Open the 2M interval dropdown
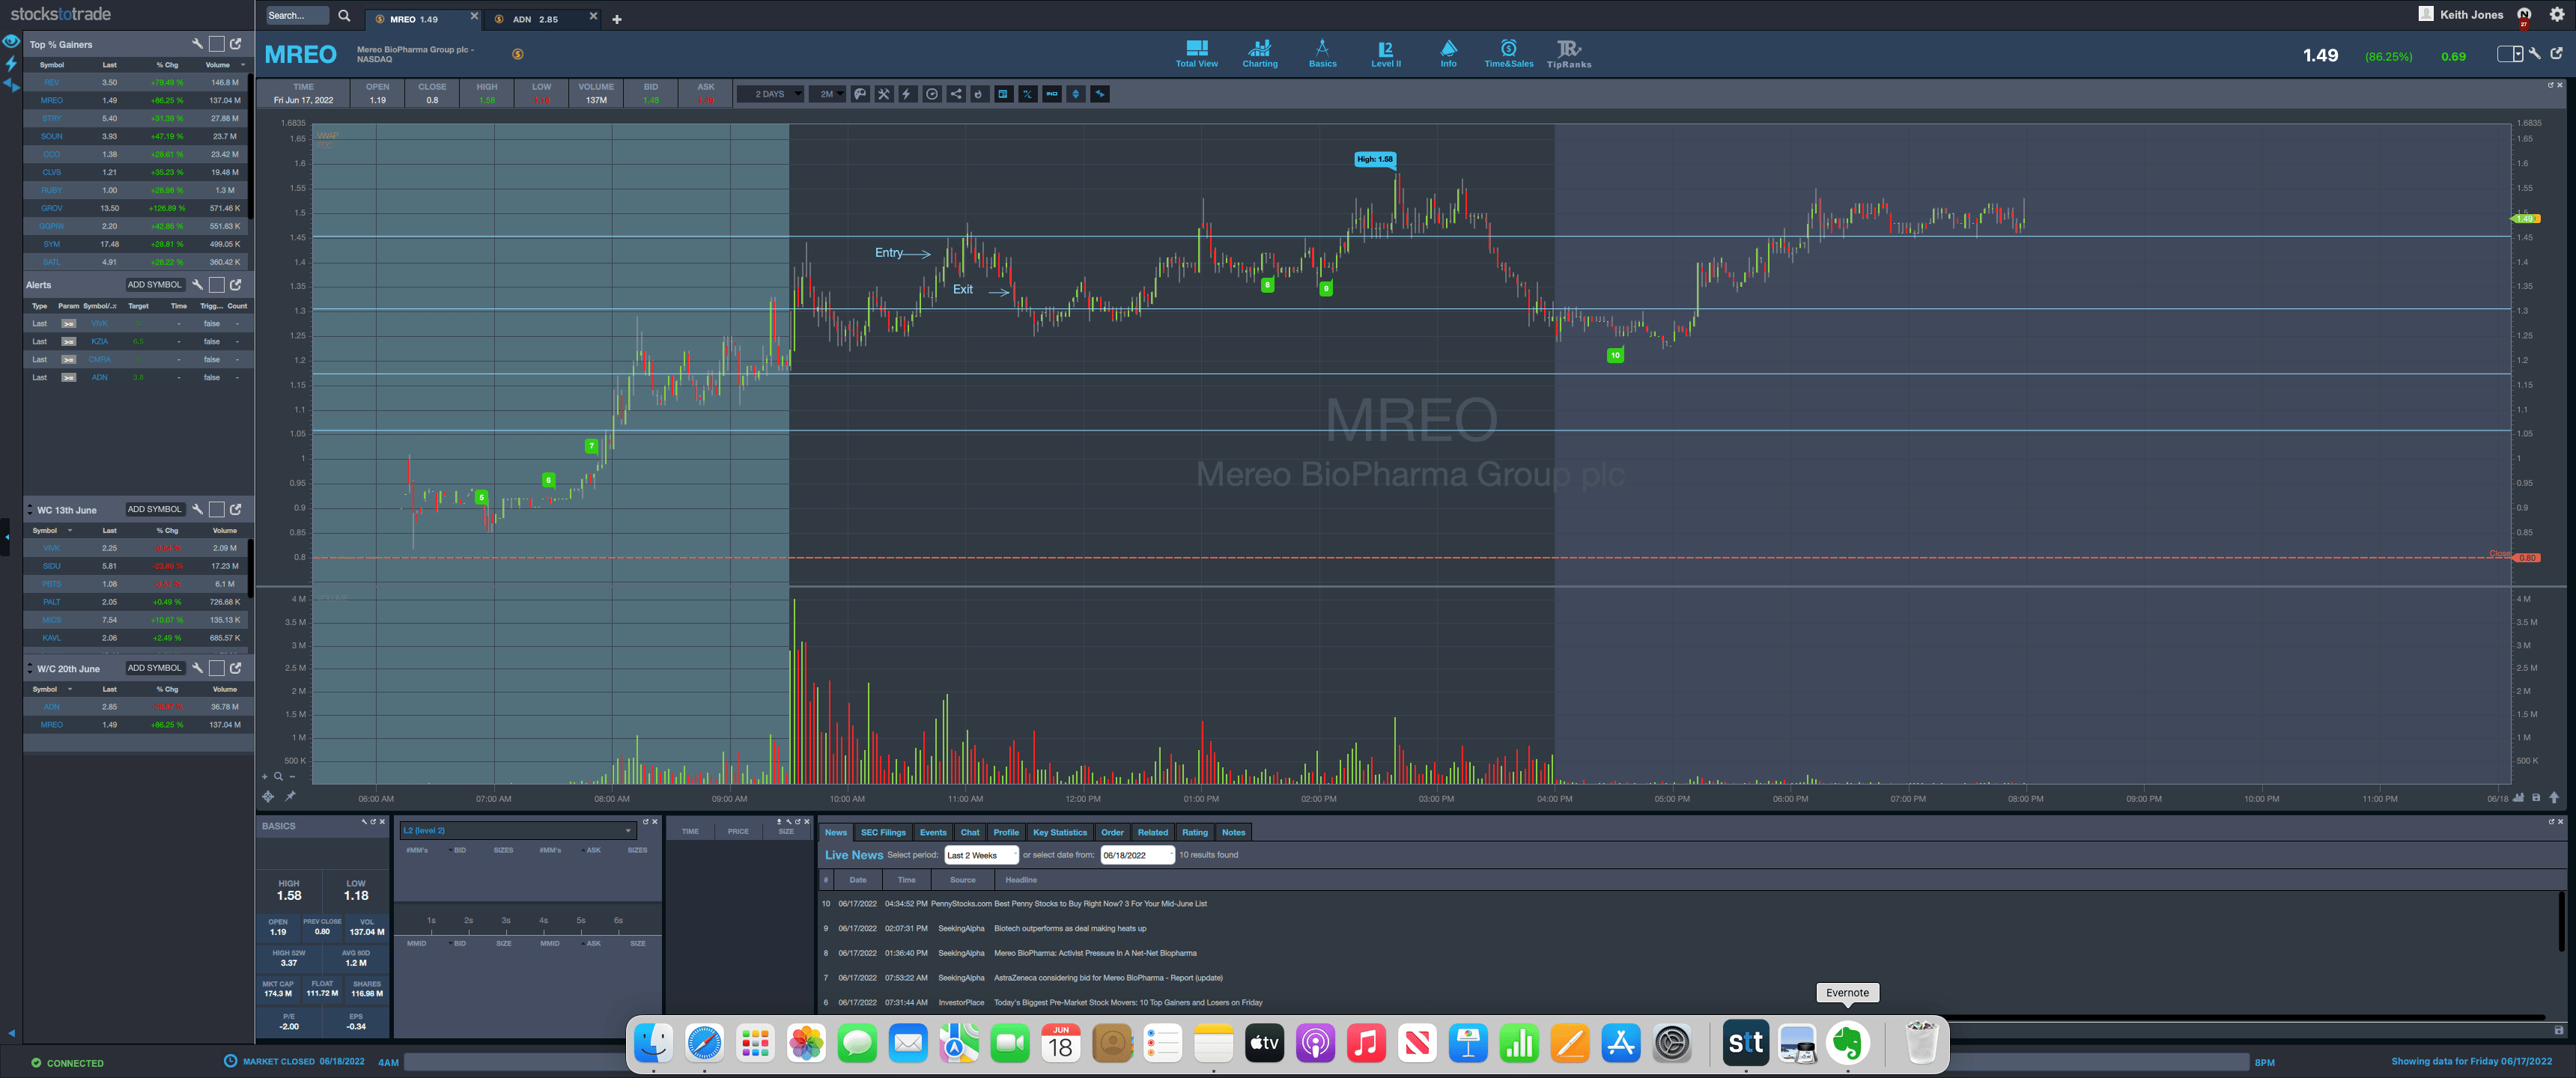The width and height of the screenshot is (2576, 1078). click(828, 94)
